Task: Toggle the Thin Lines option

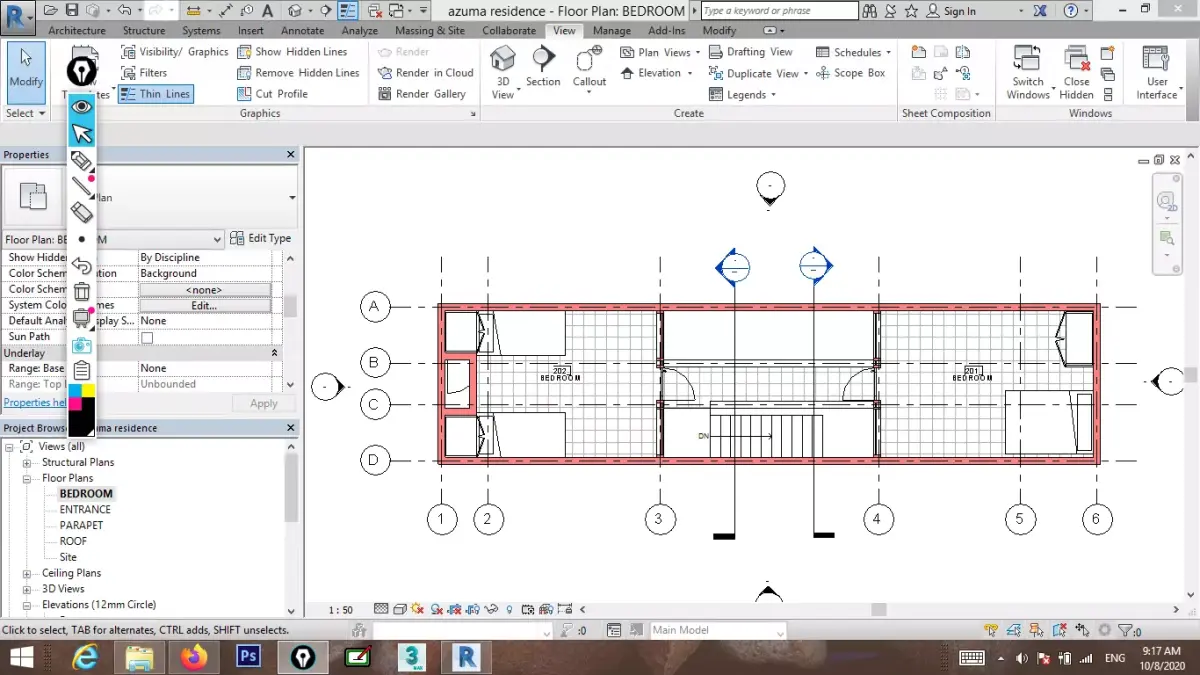Action: [155, 94]
